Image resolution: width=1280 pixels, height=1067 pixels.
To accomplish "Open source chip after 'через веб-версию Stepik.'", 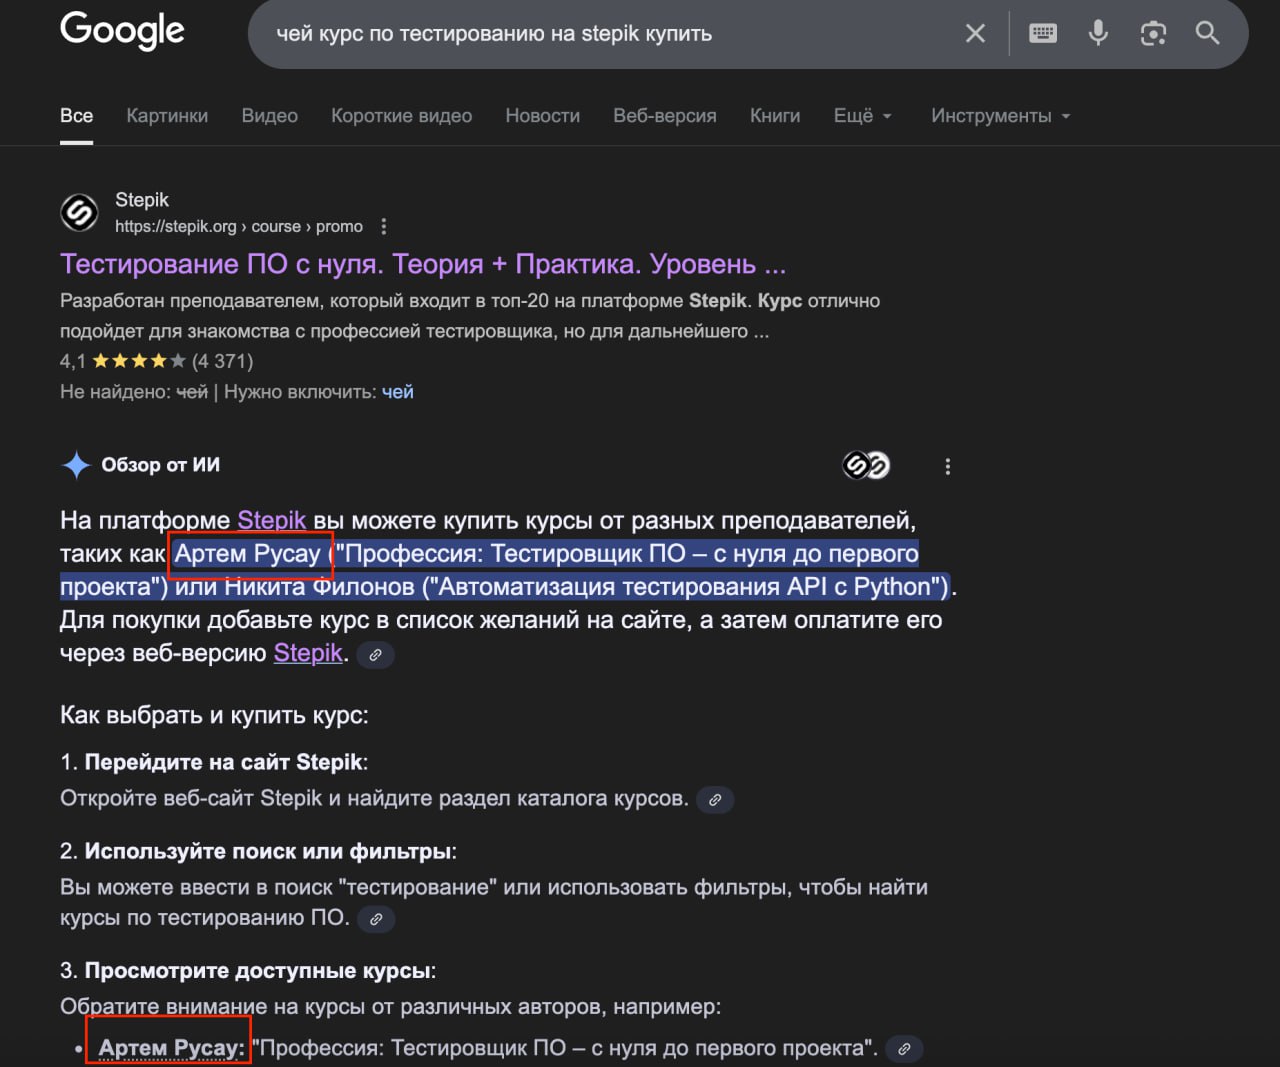I will click(x=376, y=655).
